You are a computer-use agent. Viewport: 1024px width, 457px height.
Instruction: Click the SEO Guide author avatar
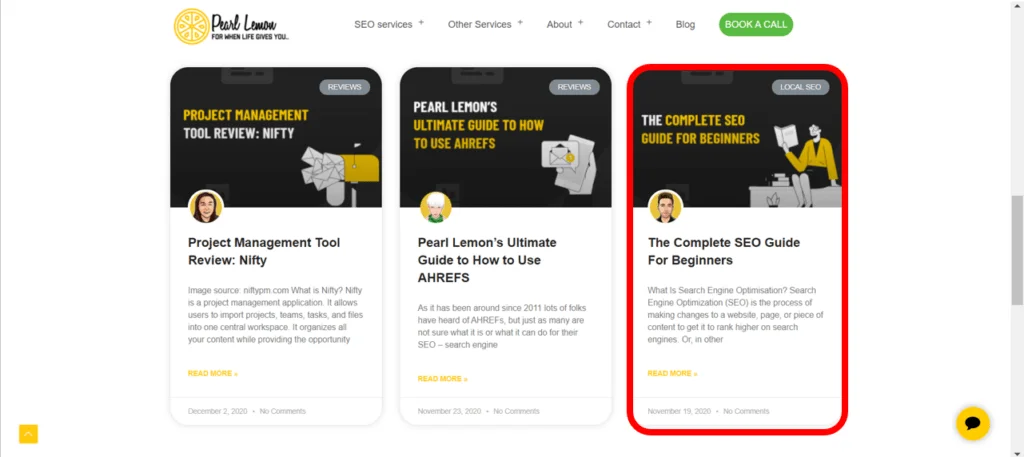665,207
